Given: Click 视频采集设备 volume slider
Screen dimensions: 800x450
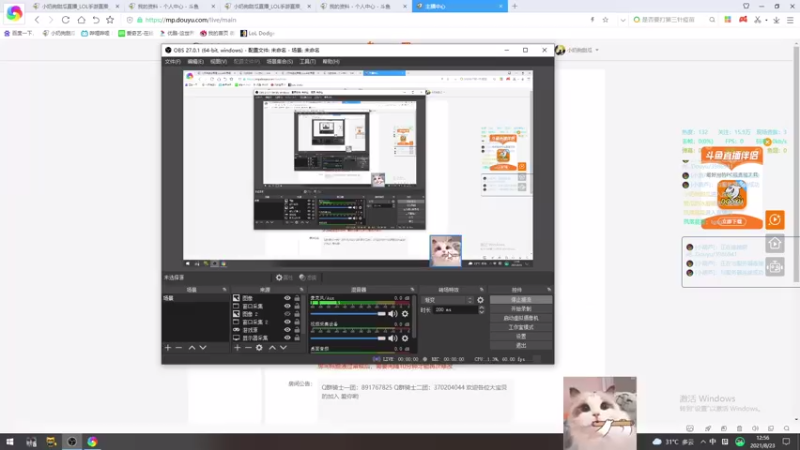Looking at the screenshot, I should [x=348, y=338].
